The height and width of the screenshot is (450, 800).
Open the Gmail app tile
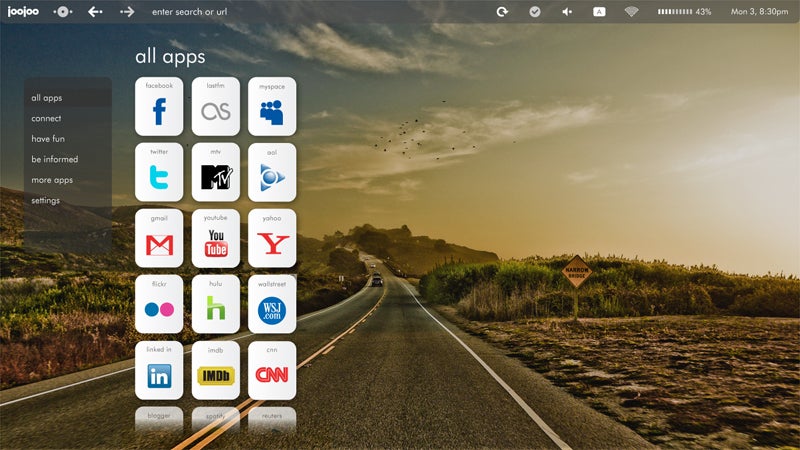pyautogui.click(x=159, y=238)
